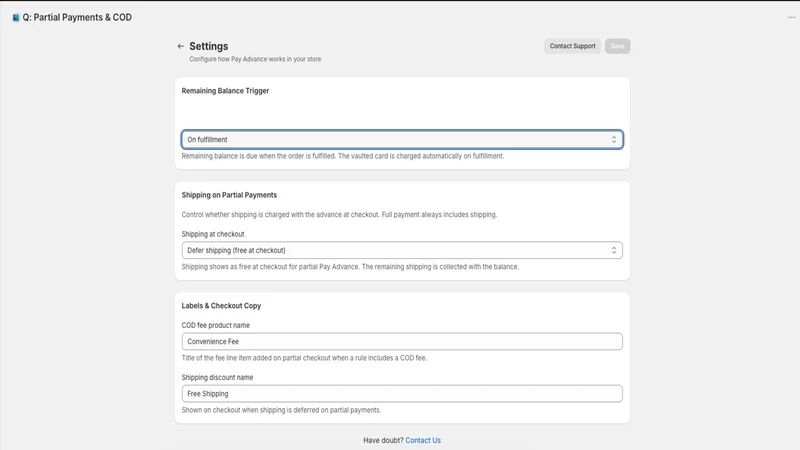Go back using the arrow beside Settings
This screenshot has width=800, height=450.
pos(181,46)
